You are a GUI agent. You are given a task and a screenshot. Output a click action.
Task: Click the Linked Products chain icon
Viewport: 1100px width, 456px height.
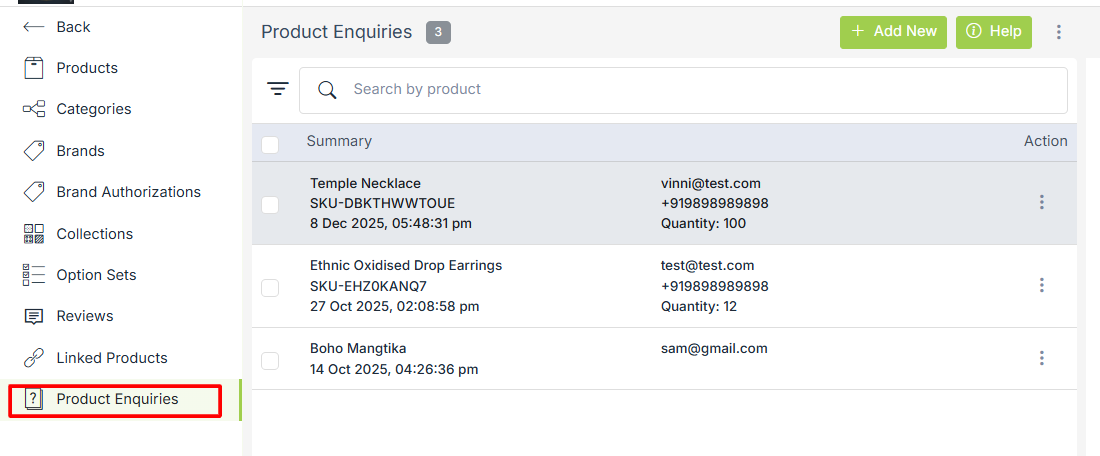point(34,358)
